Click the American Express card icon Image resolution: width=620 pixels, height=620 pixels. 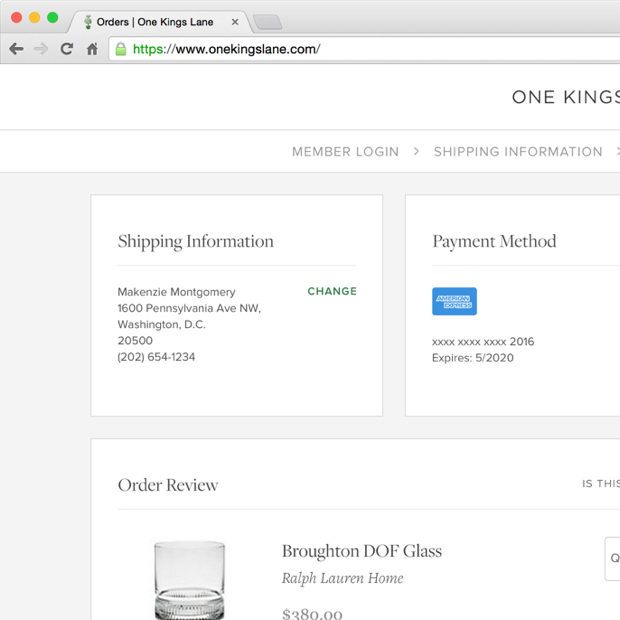(x=454, y=301)
